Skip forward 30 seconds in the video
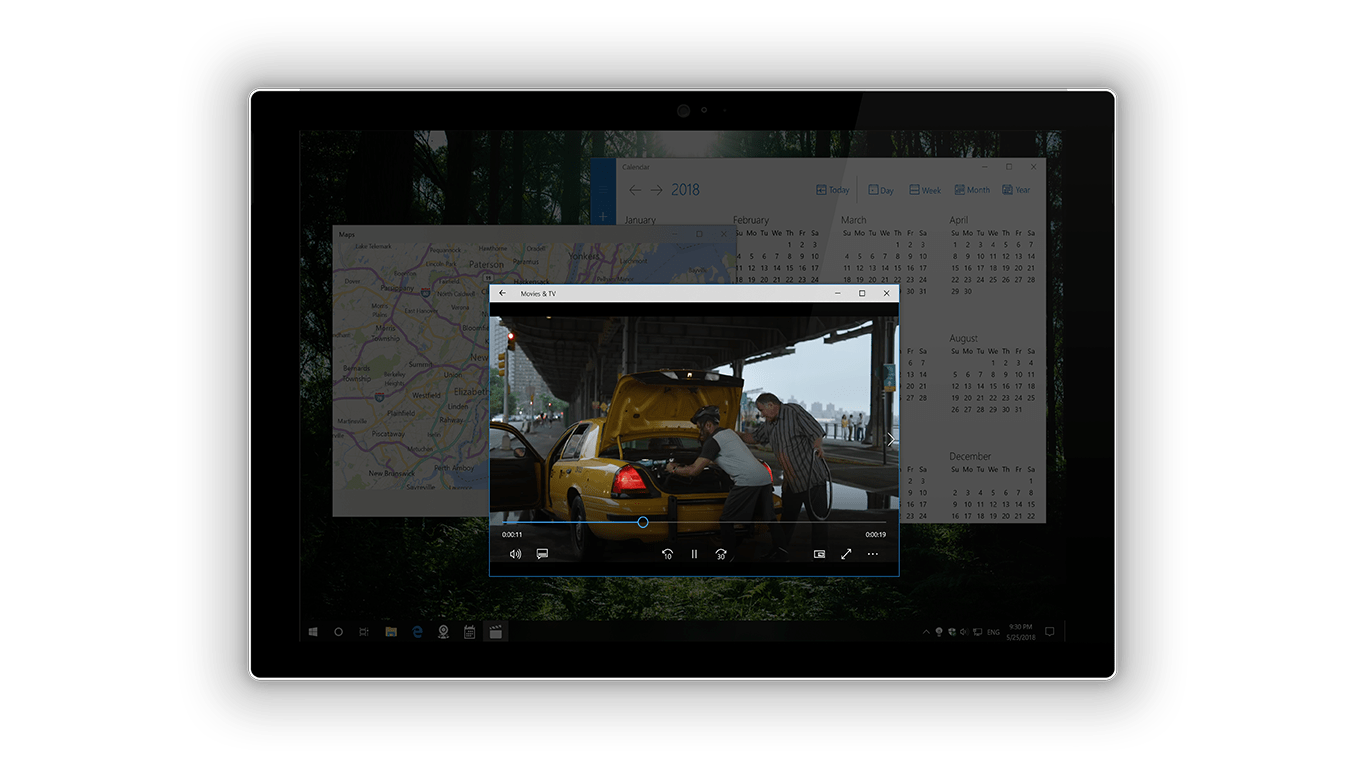This screenshot has width=1366, height=768. click(x=720, y=554)
